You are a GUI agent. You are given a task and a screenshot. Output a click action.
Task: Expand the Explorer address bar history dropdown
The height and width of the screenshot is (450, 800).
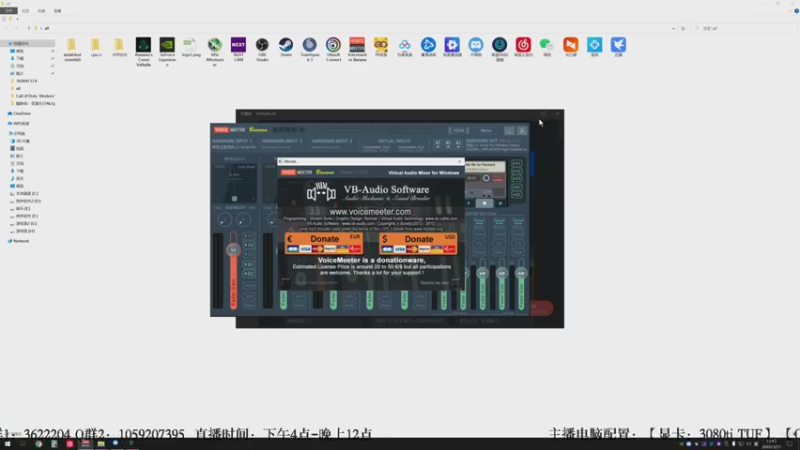673,28
